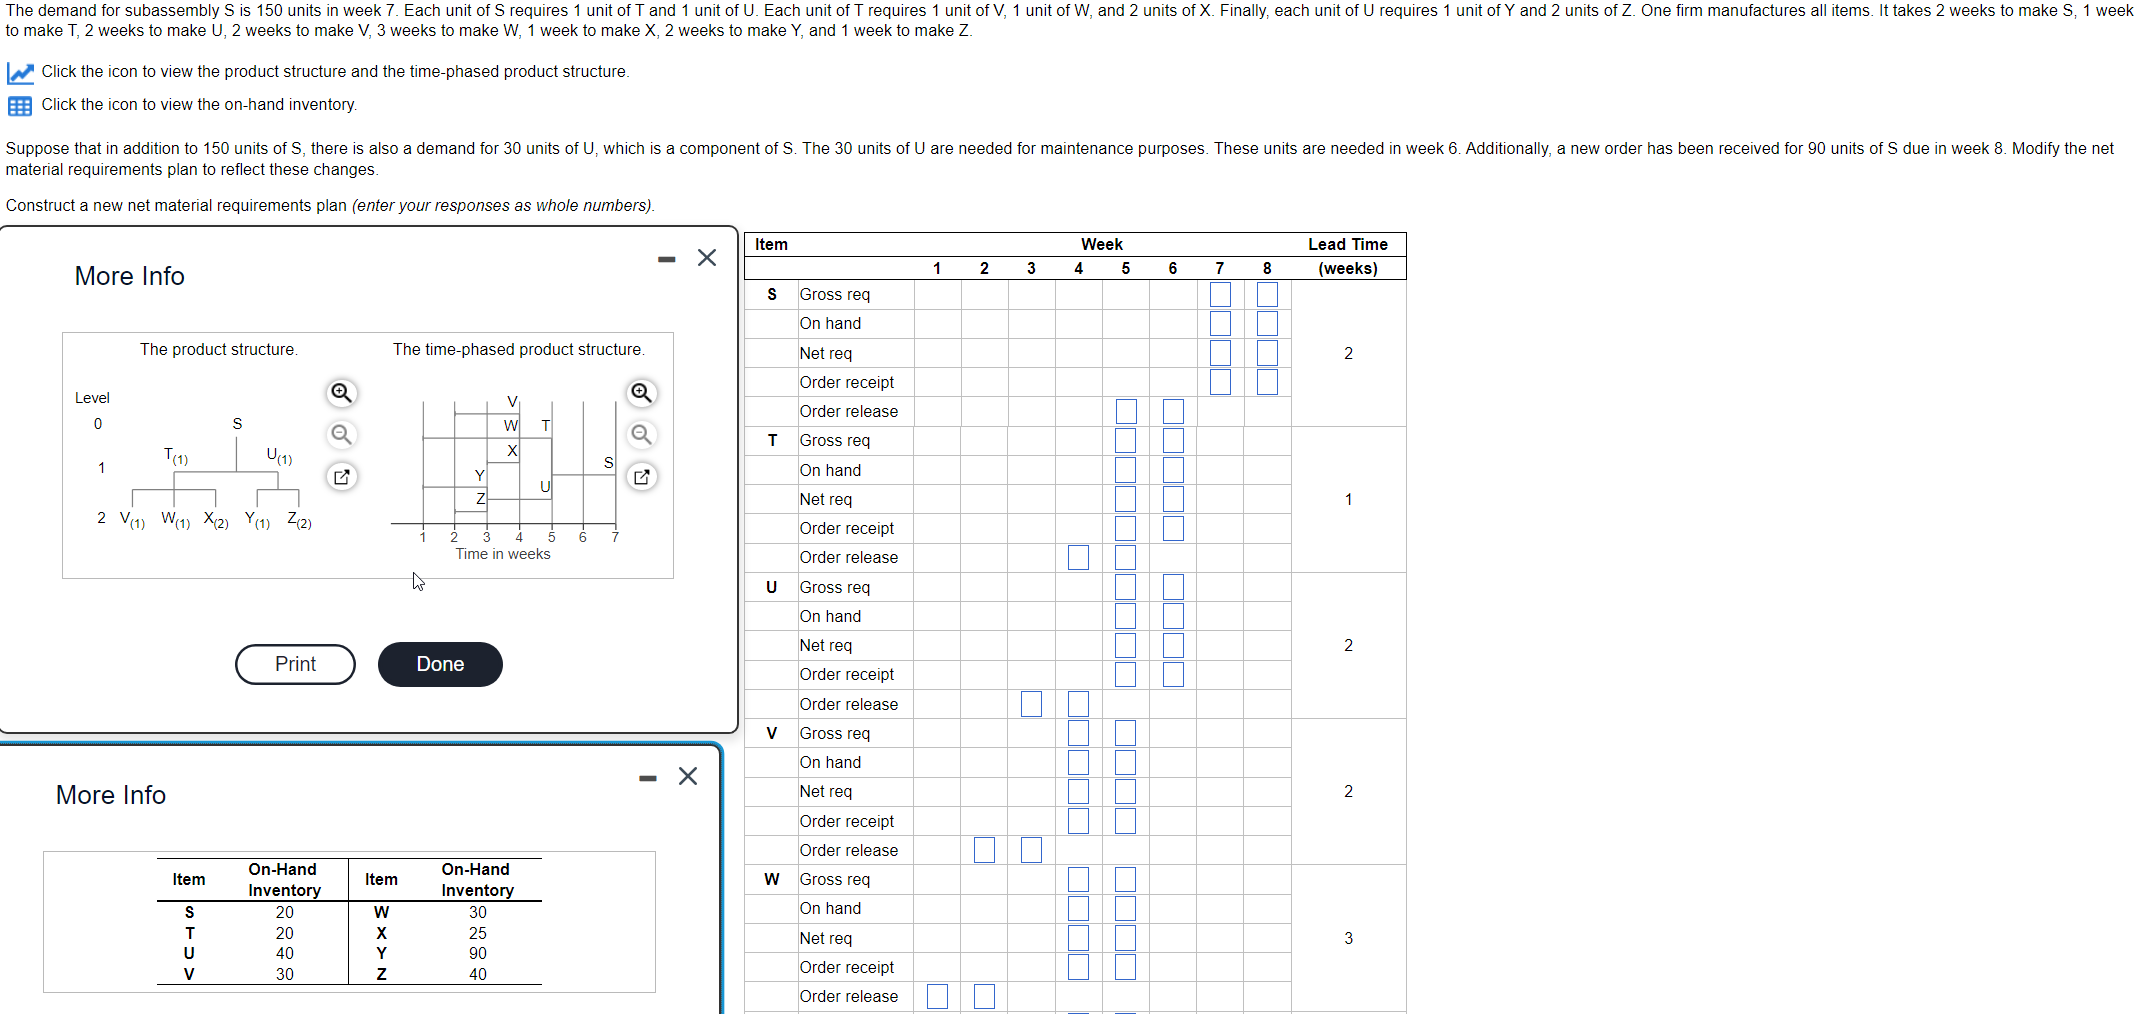Image resolution: width=2140 pixels, height=1014 pixels.
Task: Click W Order release field for week 2
Action: pyautogui.click(x=984, y=996)
